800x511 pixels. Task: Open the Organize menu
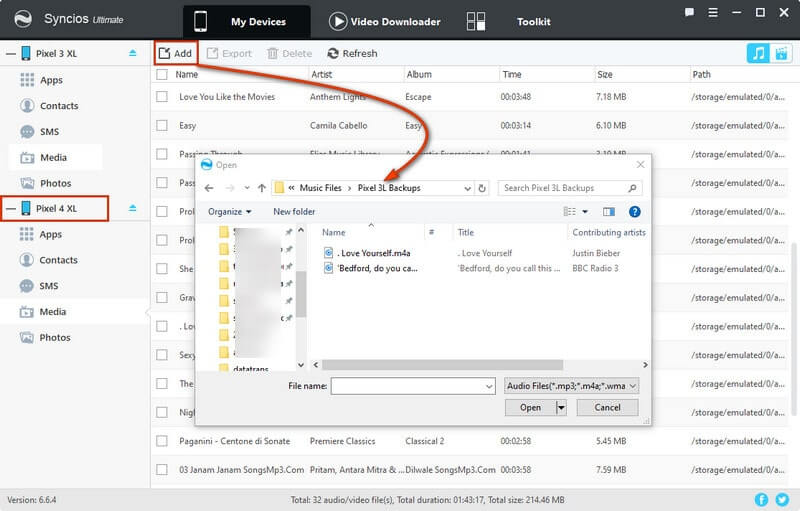click(230, 212)
